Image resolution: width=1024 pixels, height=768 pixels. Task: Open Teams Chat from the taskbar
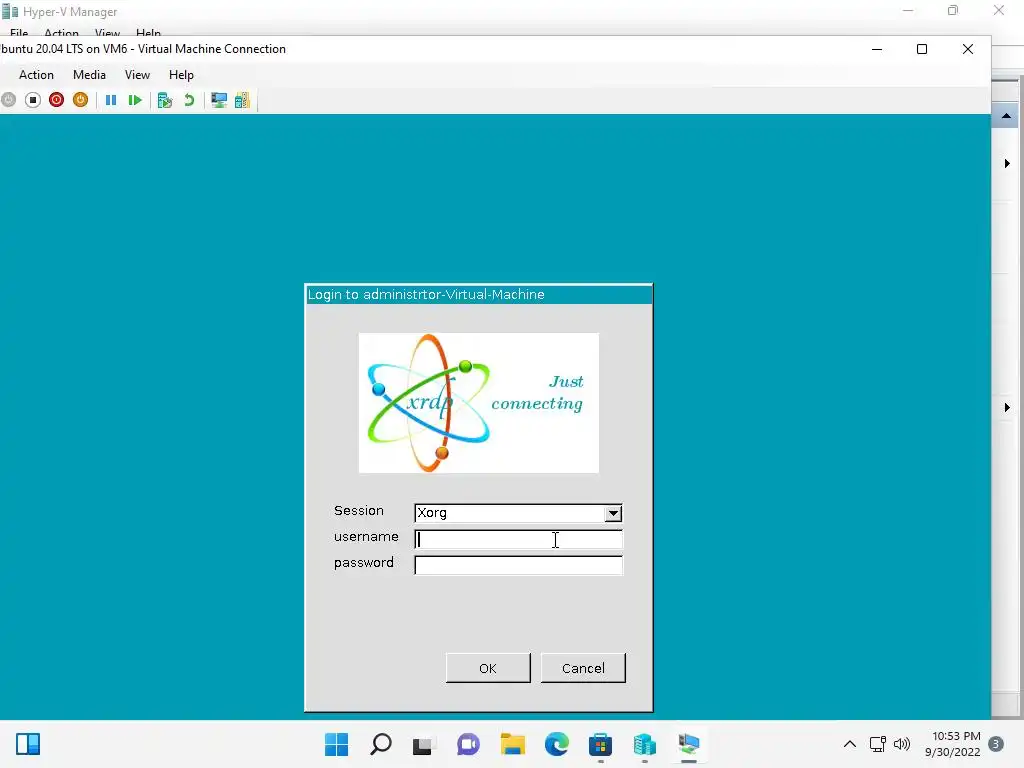[x=468, y=744]
